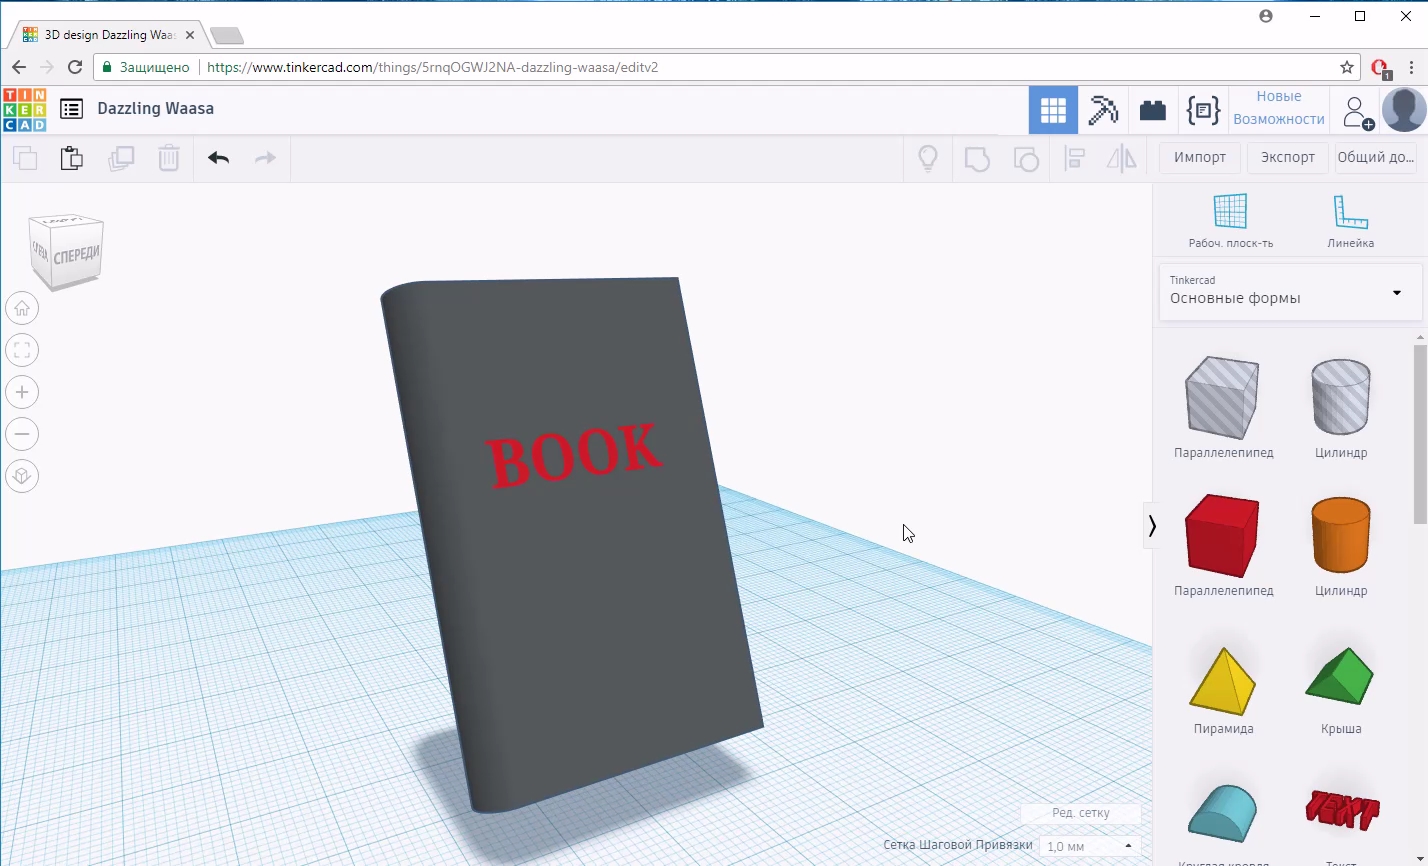The height and width of the screenshot is (866, 1428).
Task: Redo the last action
Action: pyautogui.click(x=265, y=158)
